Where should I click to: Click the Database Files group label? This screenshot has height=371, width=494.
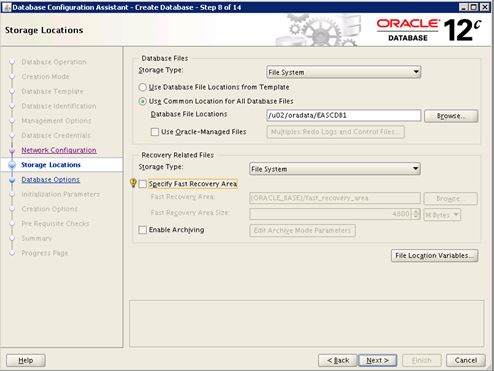pyautogui.click(x=165, y=58)
